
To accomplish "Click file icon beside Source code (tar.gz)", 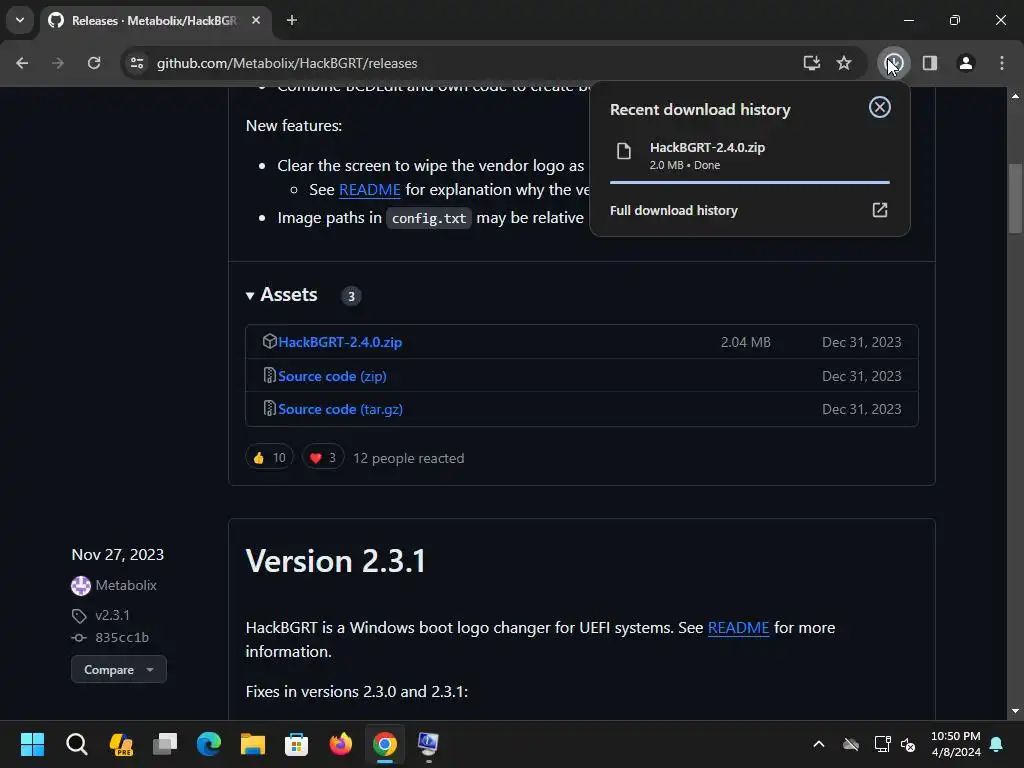I will 269,408.
